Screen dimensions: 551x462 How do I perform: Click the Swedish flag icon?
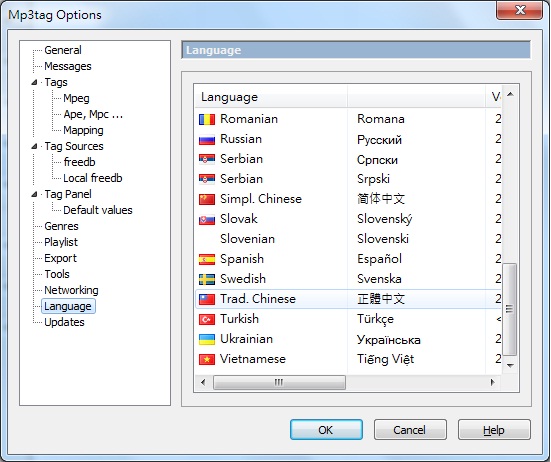point(207,280)
